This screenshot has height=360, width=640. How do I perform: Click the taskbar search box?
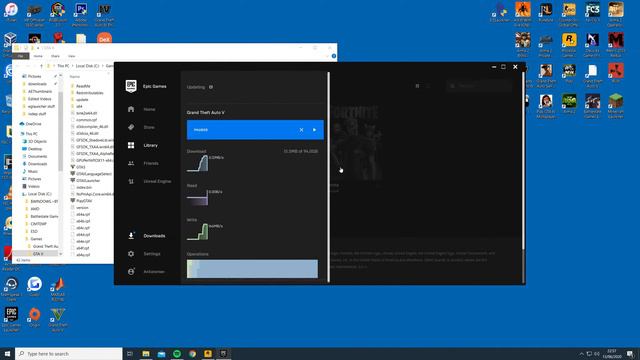(x=69, y=353)
